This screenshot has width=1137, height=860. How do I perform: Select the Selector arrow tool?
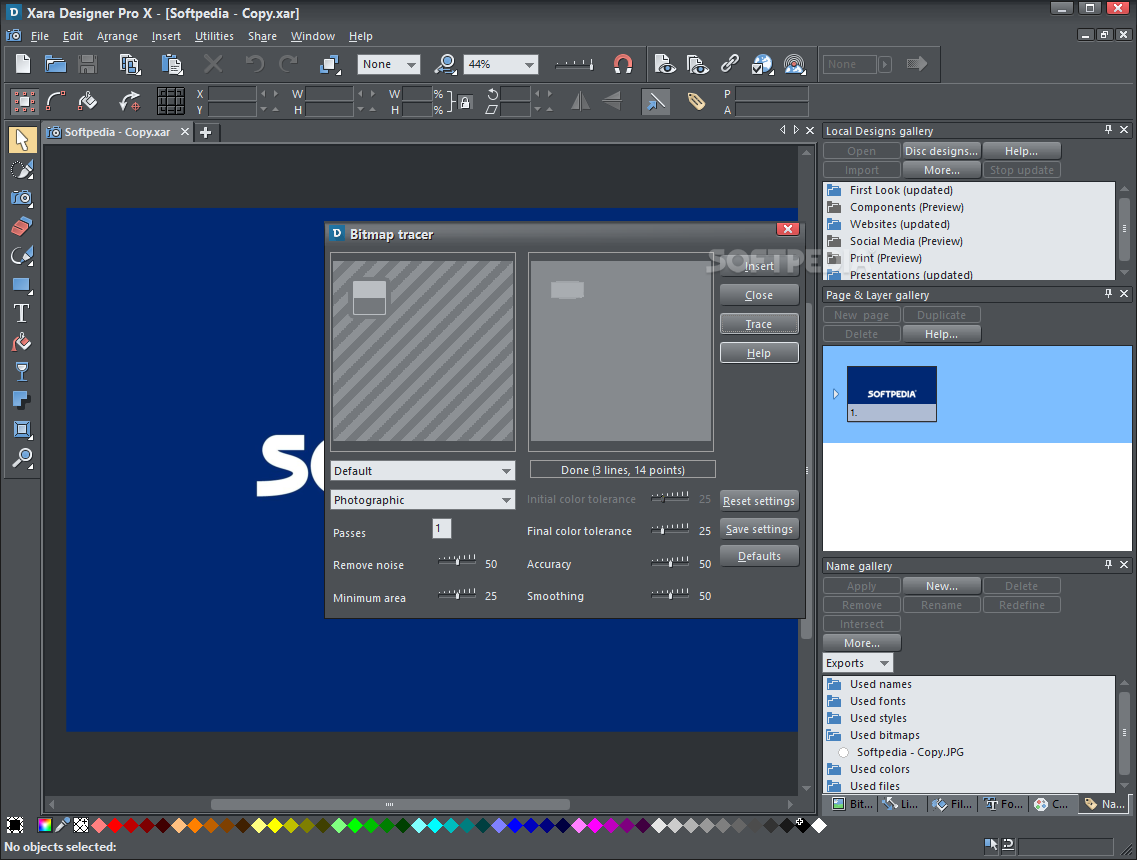[x=22, y=139]
